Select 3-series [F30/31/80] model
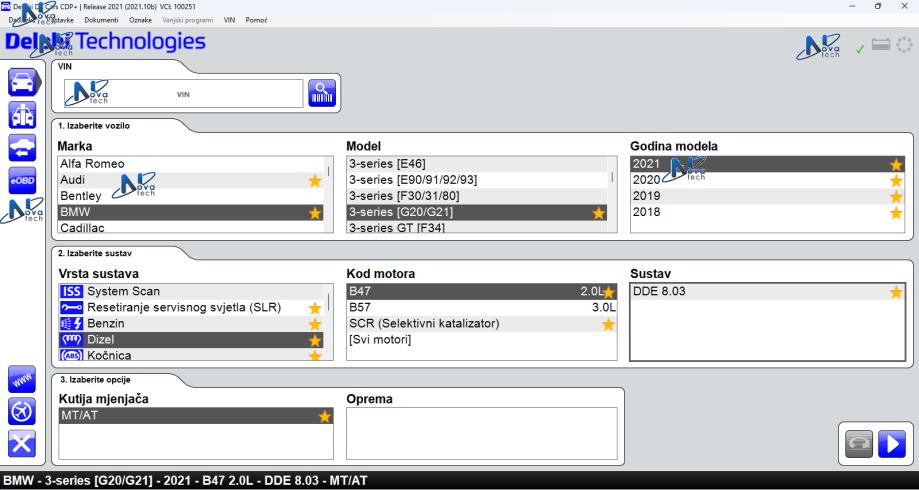 [477, 196]
